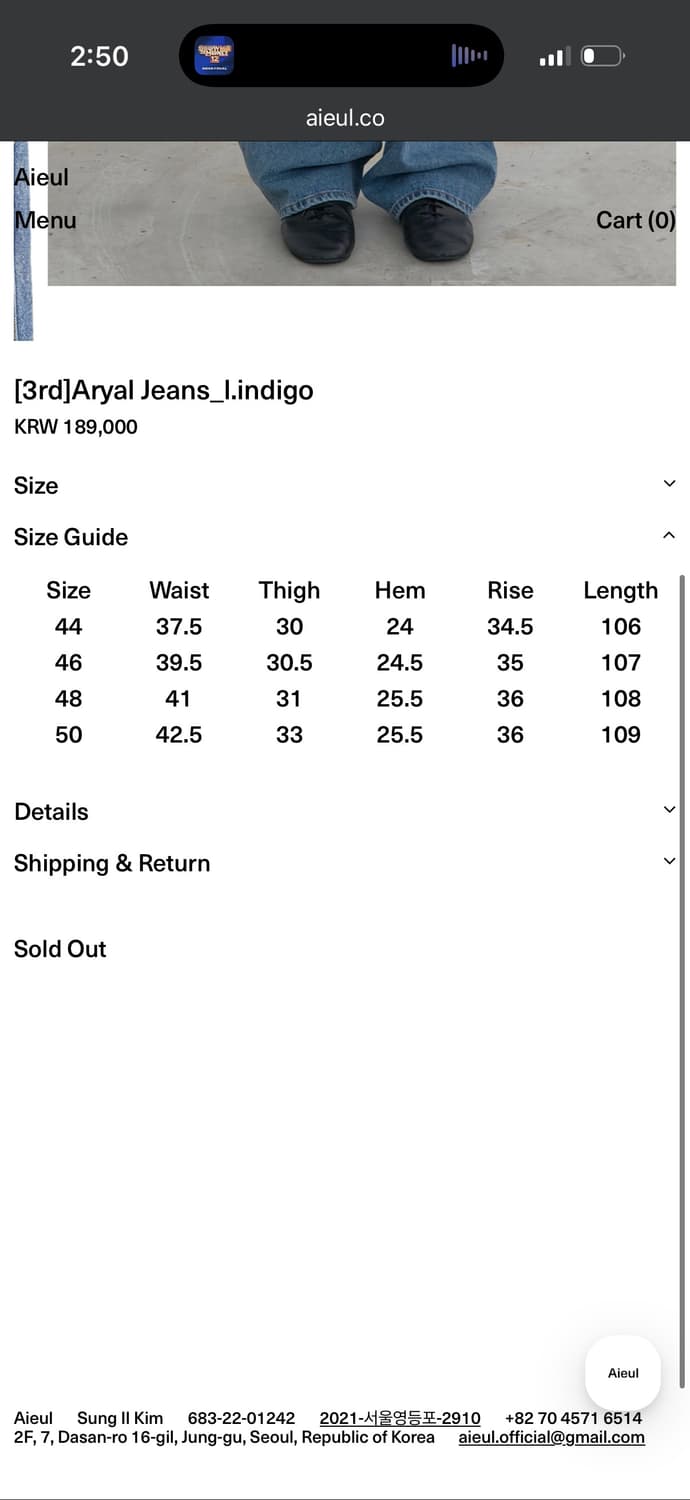Collapse the Size Guide section
The height and width of the screenshot is (1500, 690).
click(669, 536)
